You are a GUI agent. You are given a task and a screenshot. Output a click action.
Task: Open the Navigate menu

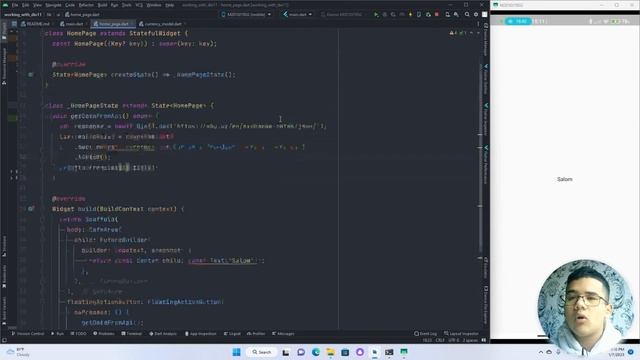53,5
